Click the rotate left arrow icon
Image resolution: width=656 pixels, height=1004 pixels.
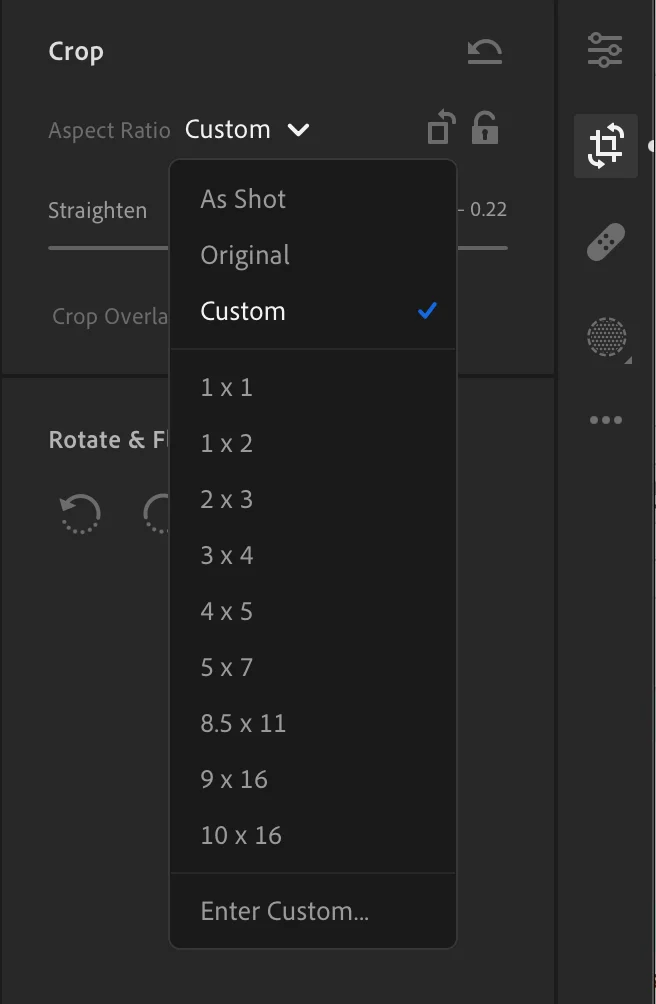coord(79,513)
